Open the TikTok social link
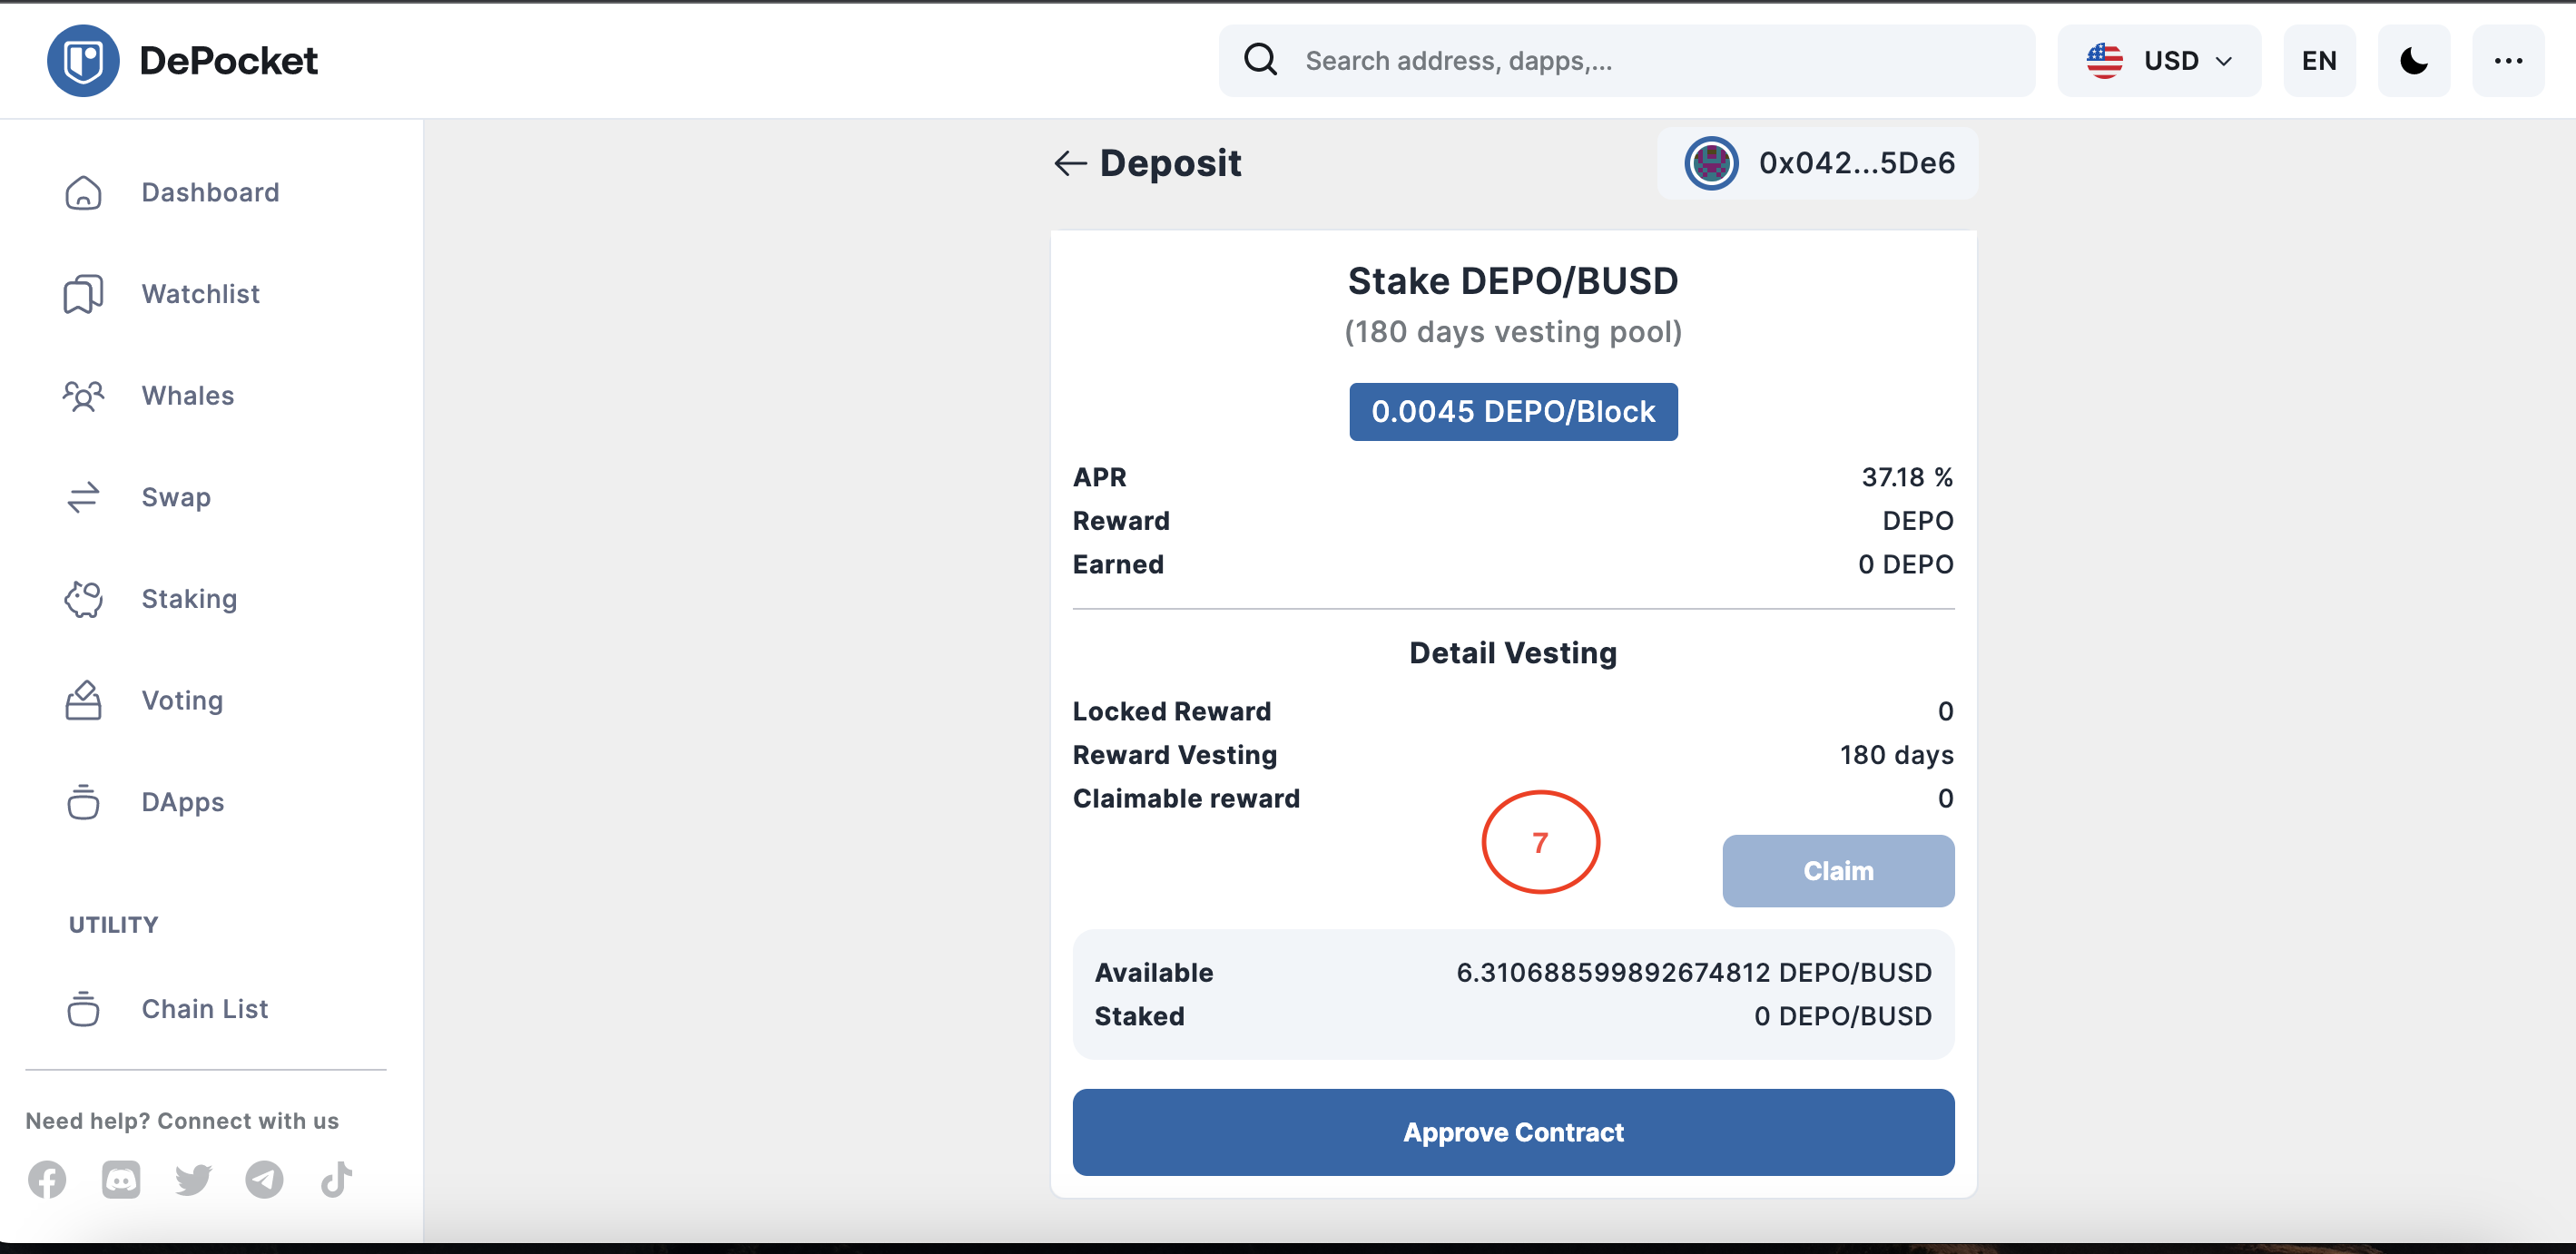The height and width of the screenshot is (1254, 2576). point(336,1180)
